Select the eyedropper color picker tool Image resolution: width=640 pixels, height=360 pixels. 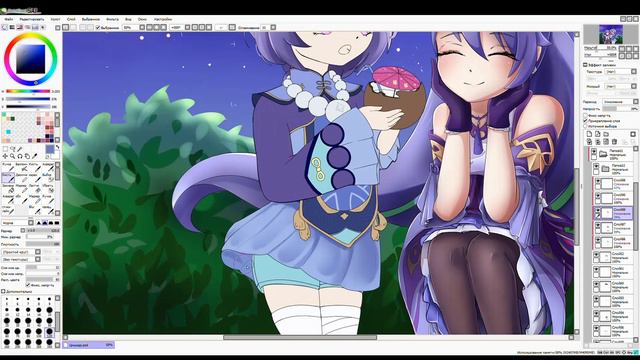click(x=35, y=156)
